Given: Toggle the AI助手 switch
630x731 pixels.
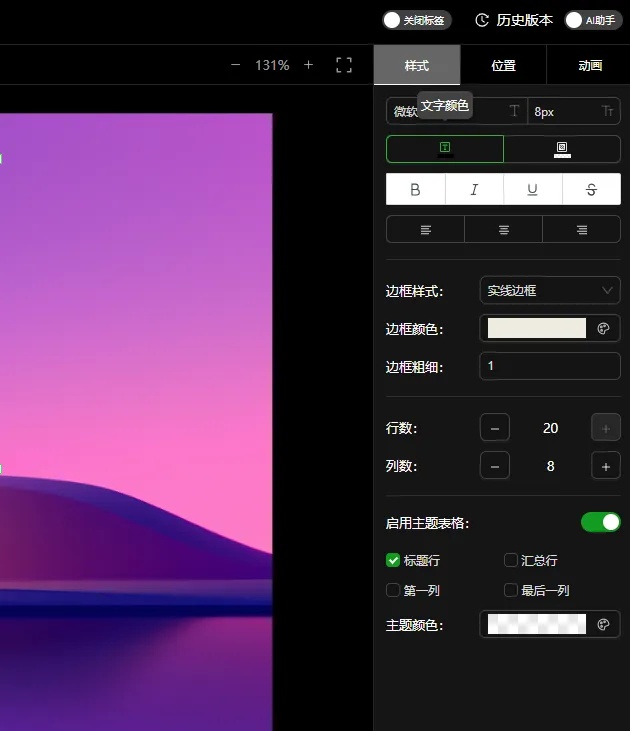Looking at the screenshot, I should 593,20.
